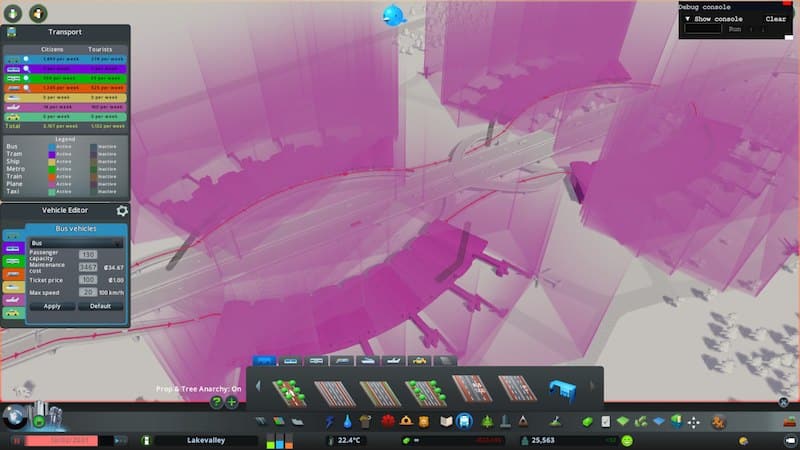800x450 pixels.
Task: Switch to the taxi tab in transport toolbar
Action: point(419,360)
